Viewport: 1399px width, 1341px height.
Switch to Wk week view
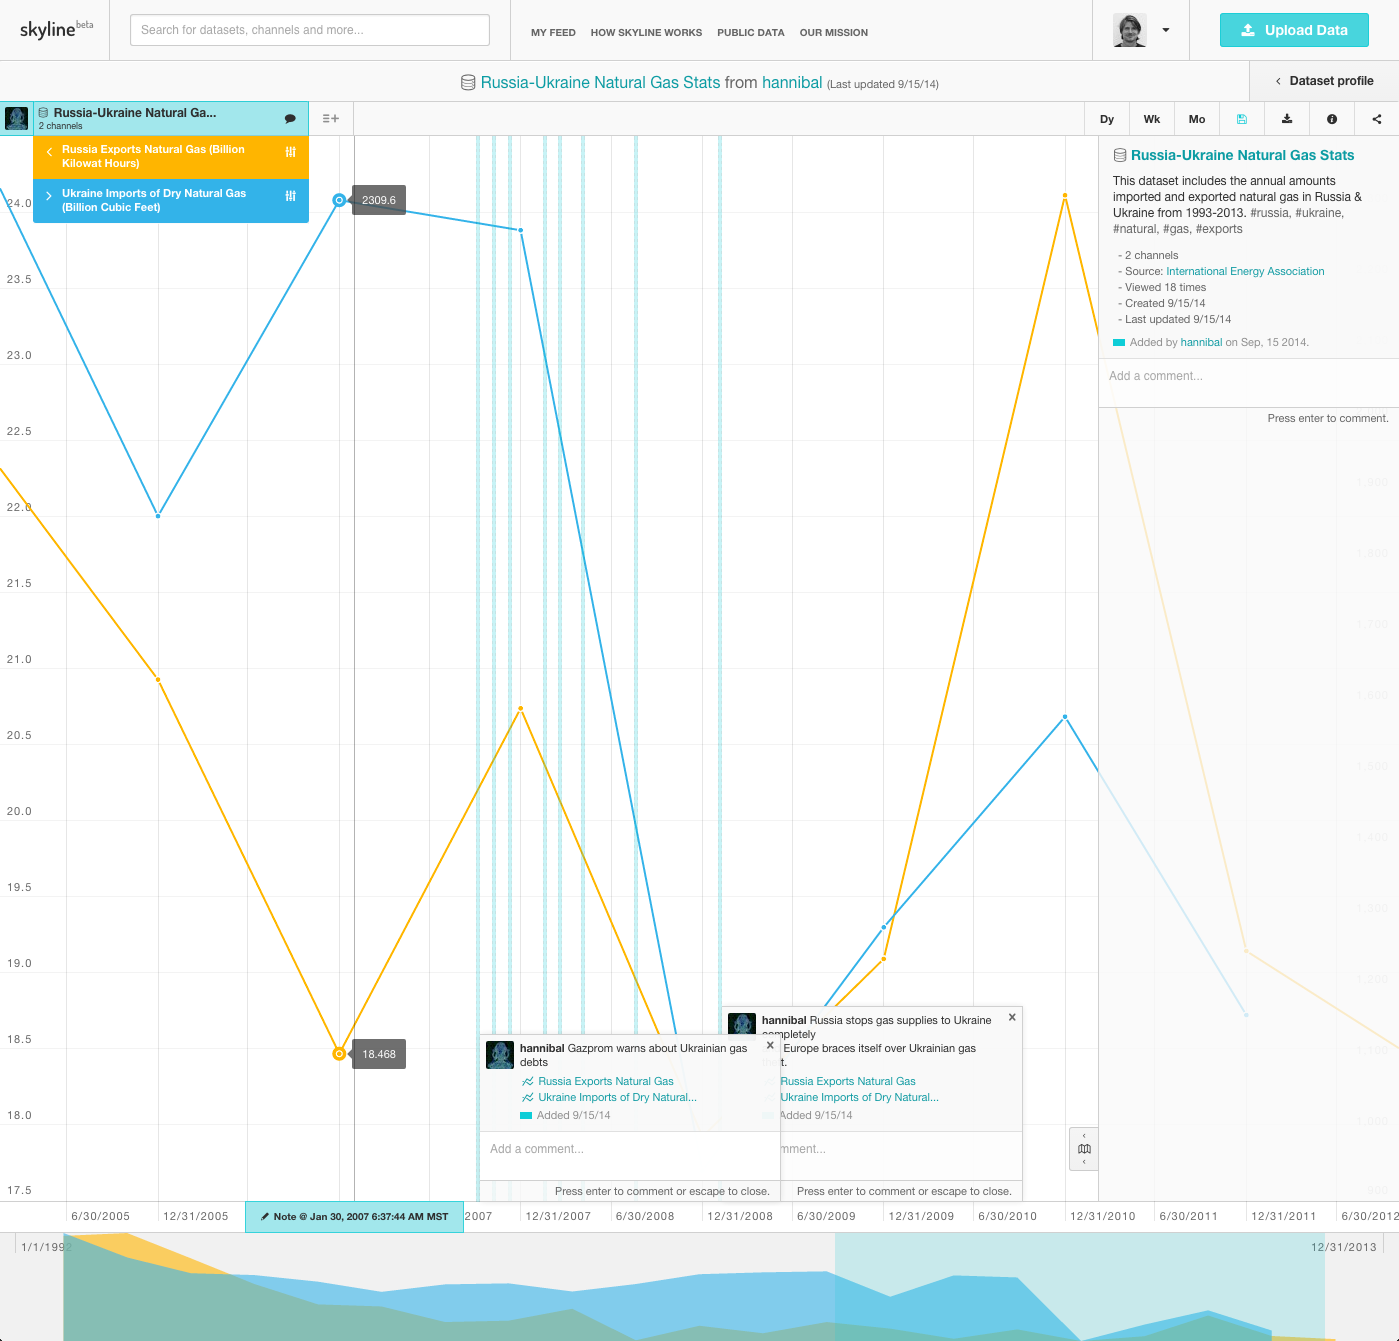tap(1152, 119)
